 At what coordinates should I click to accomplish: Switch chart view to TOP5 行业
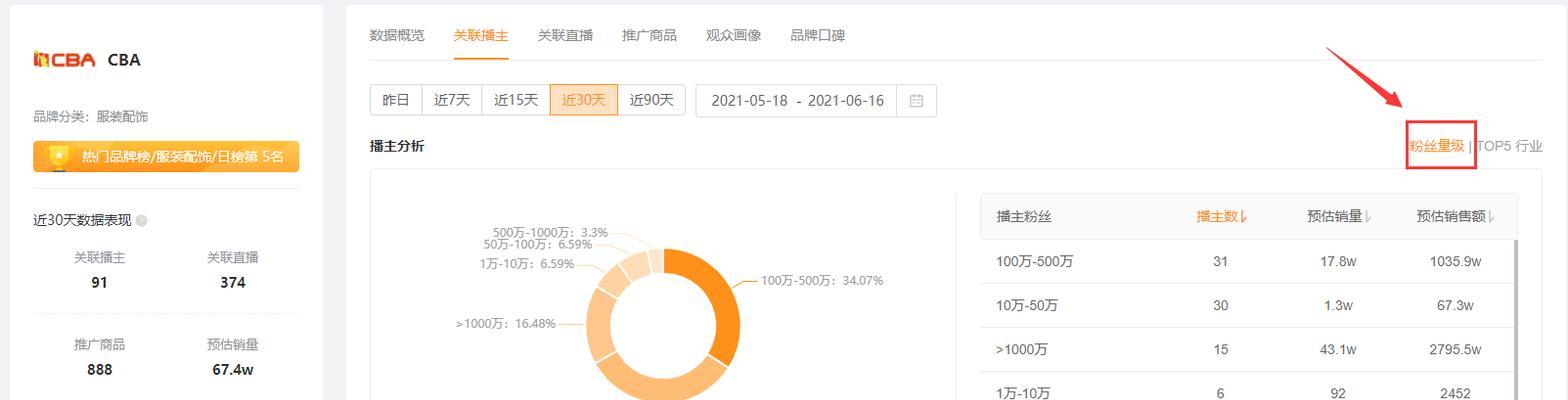pos(1510,146)
